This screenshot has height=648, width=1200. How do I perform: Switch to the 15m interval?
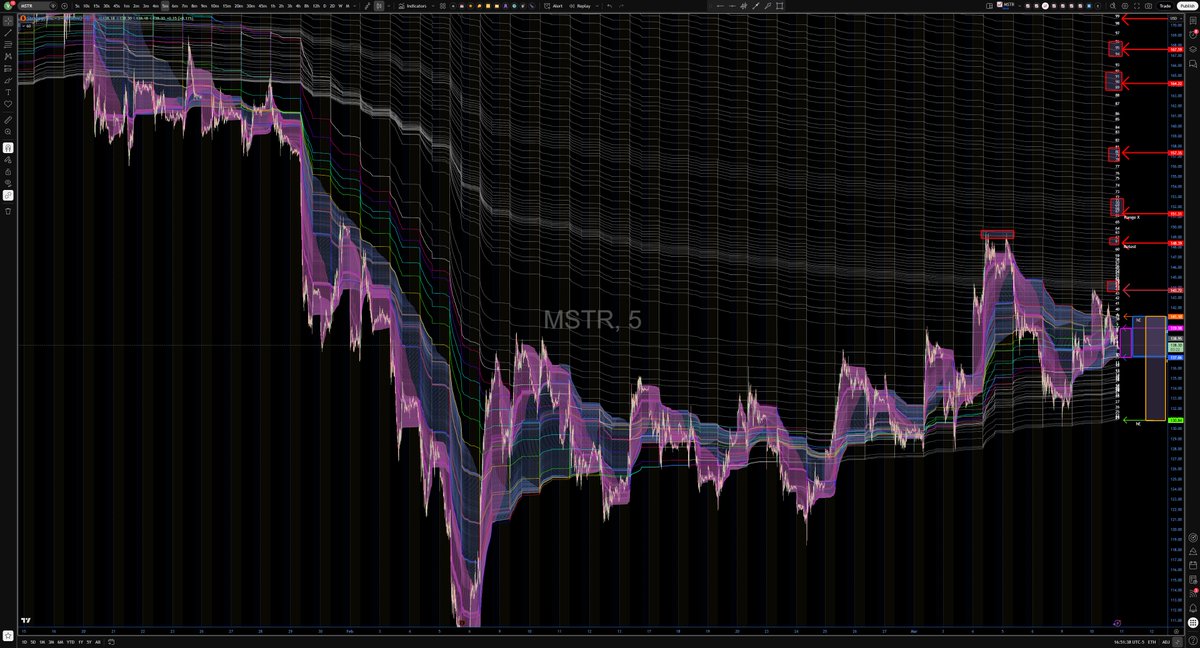click(227, 6)
